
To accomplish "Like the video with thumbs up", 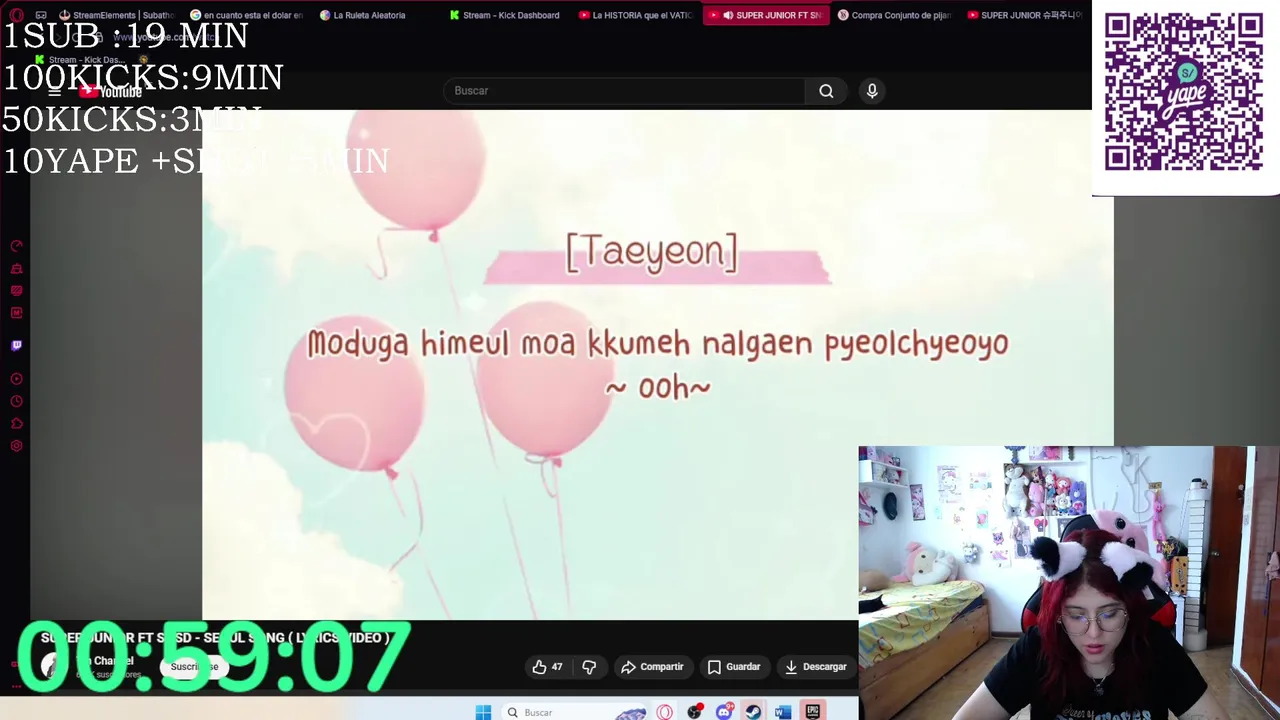I will pos(547,667).
